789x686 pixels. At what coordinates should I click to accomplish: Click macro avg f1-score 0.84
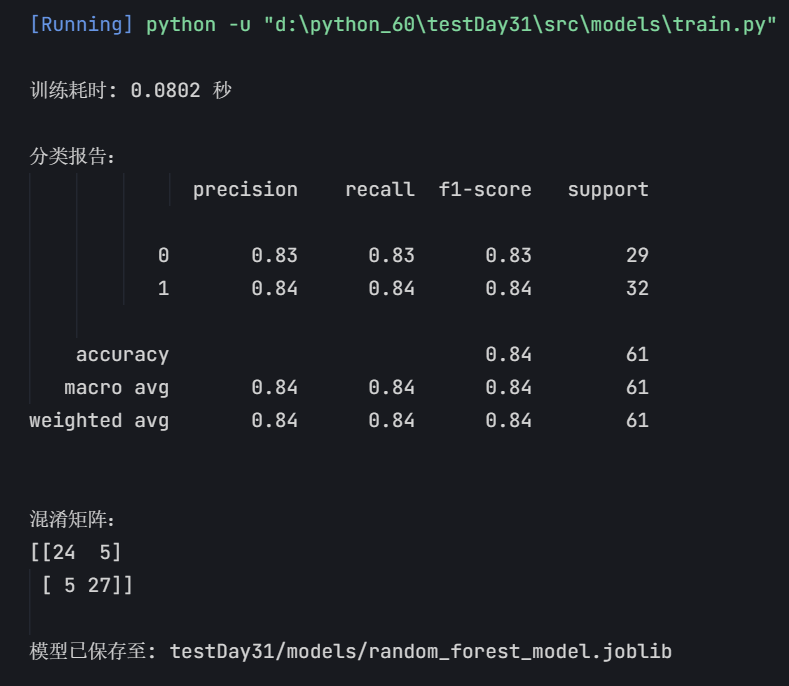tap(508, 388)
